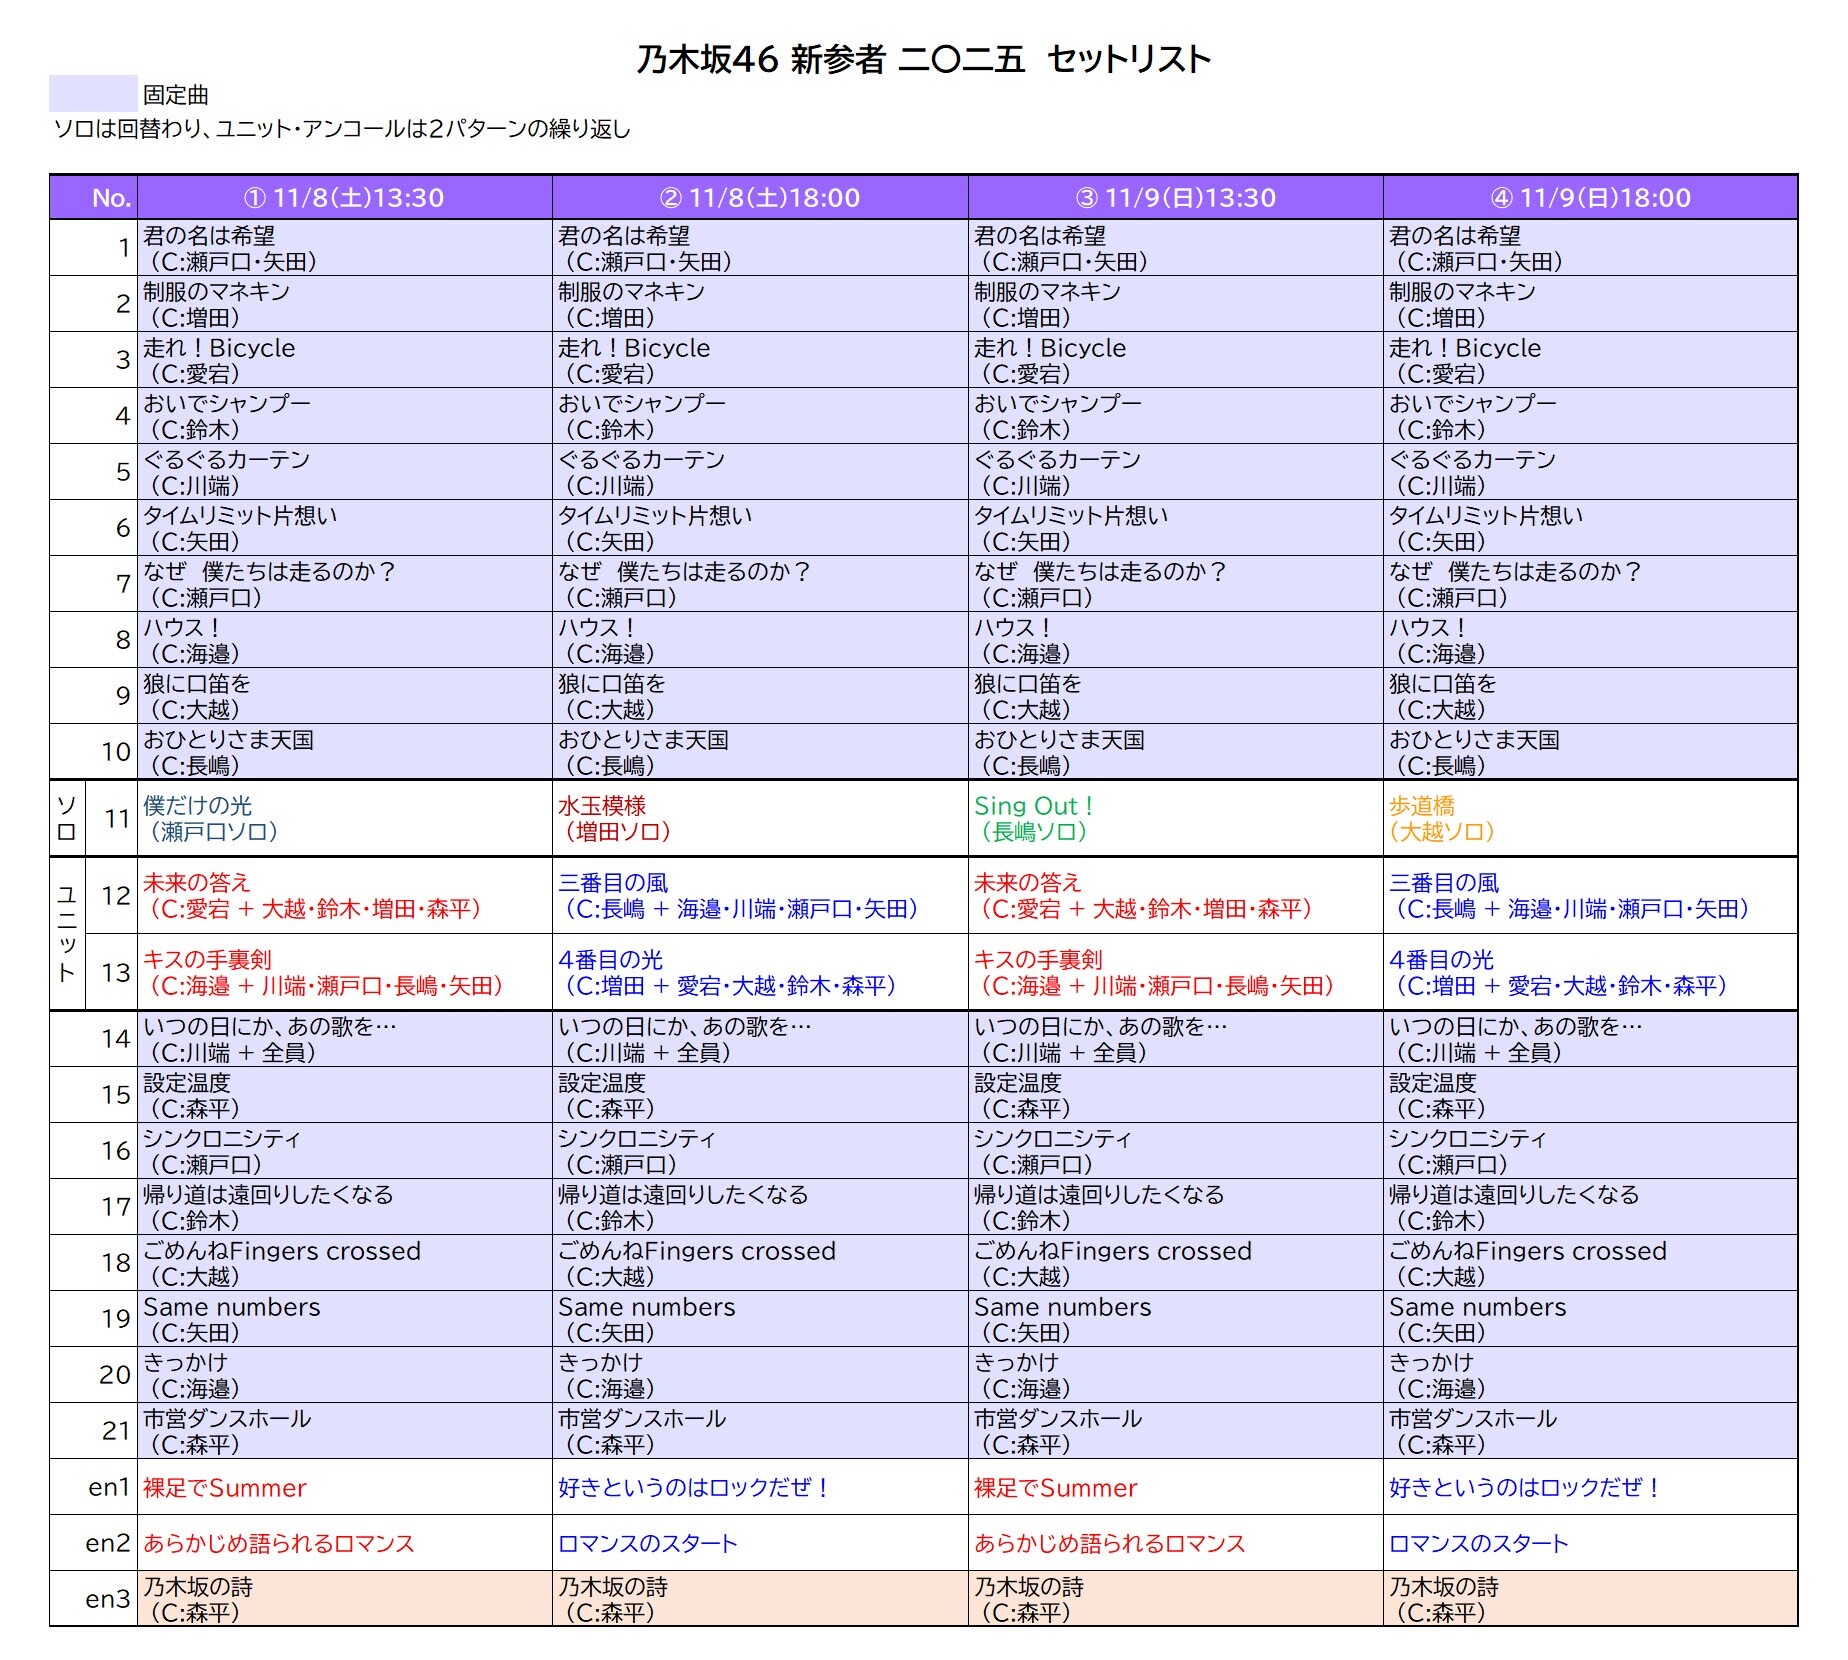This screenshot has width=1848, height=1660.
Task: Click ごめんねFingers crossed in the ③ 11/9 13:30 column
Action: tap(1176, 1263)
